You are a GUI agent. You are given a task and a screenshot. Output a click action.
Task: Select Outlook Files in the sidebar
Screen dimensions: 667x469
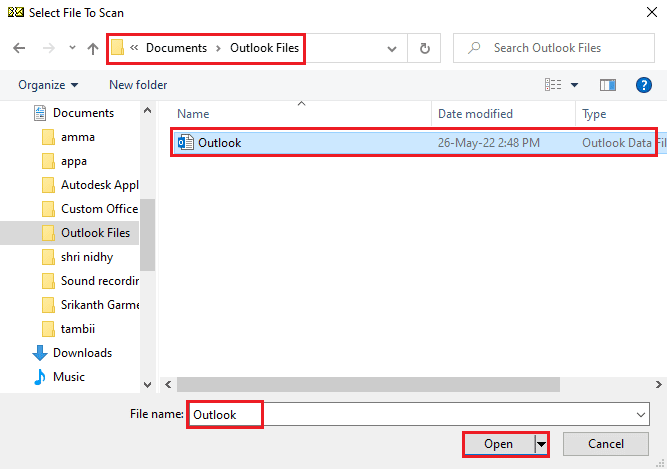coord(95,233)
